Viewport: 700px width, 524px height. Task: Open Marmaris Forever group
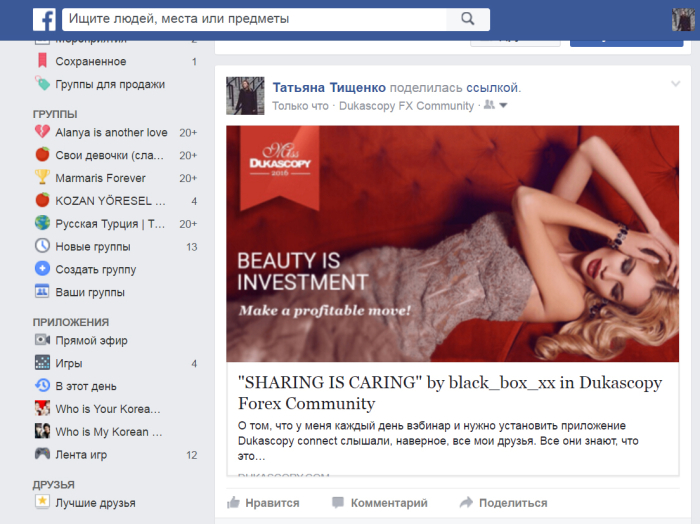pos(100,178)
